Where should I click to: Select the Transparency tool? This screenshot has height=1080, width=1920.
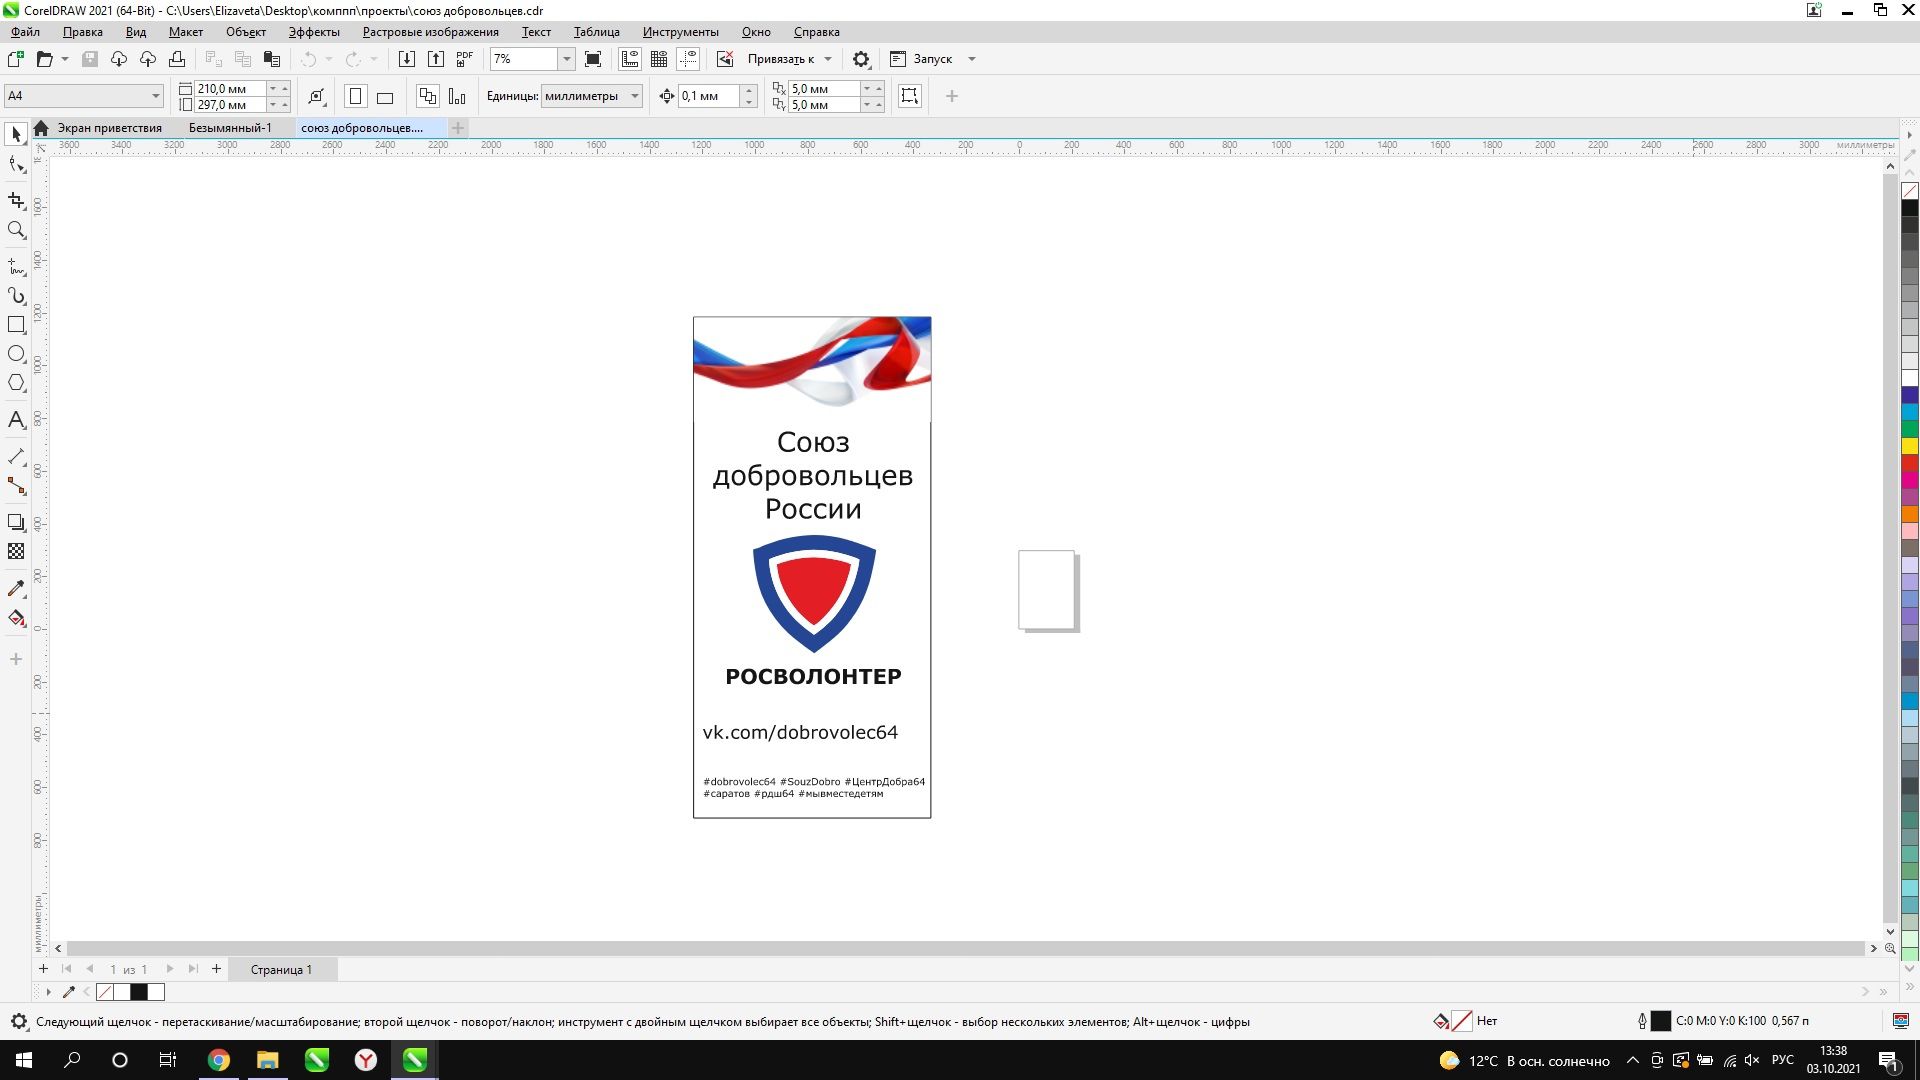16,551
